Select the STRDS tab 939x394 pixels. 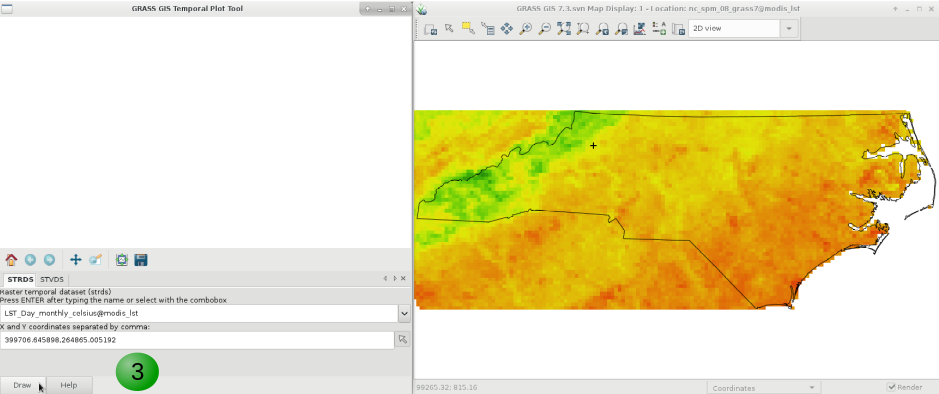[x=20, y=280]
